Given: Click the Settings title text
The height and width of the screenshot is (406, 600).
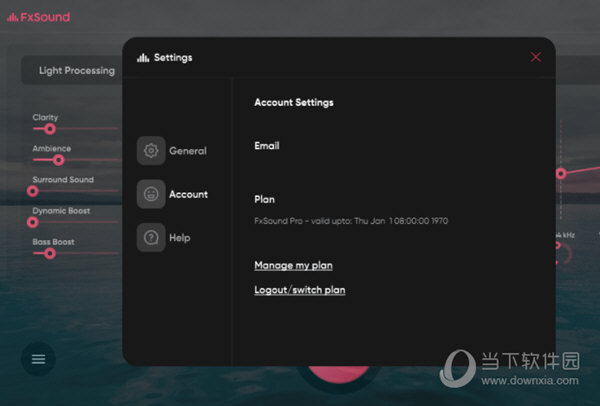Looking at the screenshot, I should tap(173, 58).
